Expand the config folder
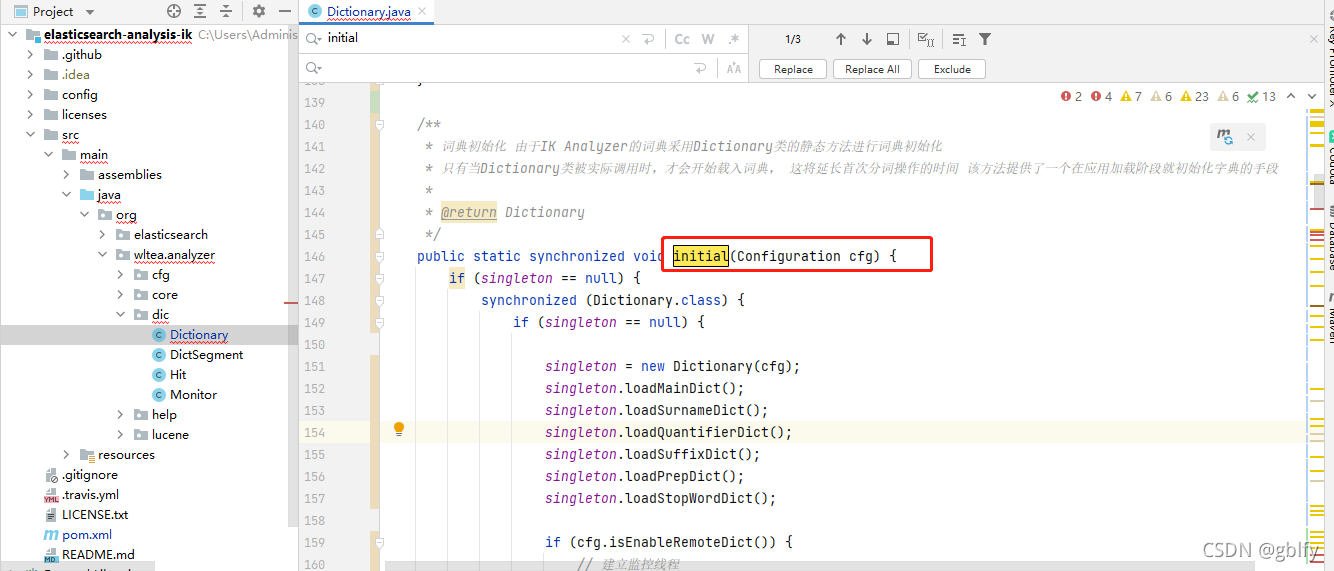The height and width of the screenshot is (571, 1334). (x=31, y=95)
